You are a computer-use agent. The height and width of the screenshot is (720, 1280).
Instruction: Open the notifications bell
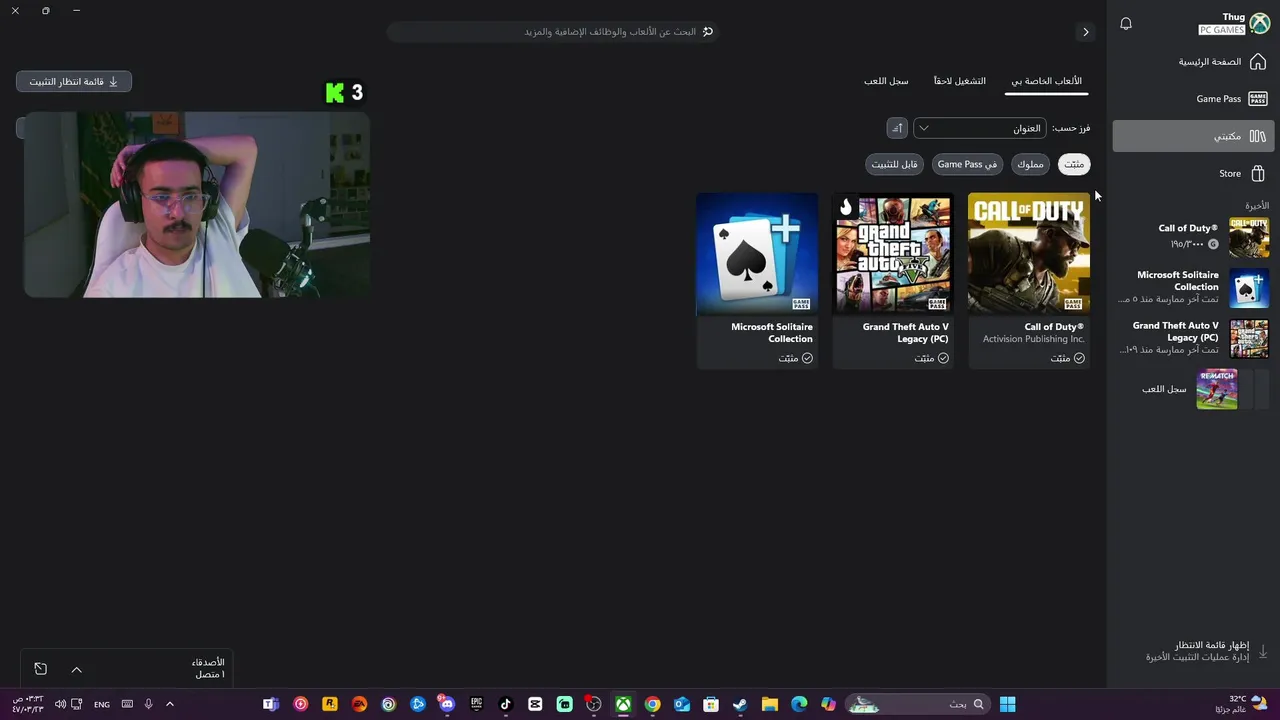(1126, 23)
